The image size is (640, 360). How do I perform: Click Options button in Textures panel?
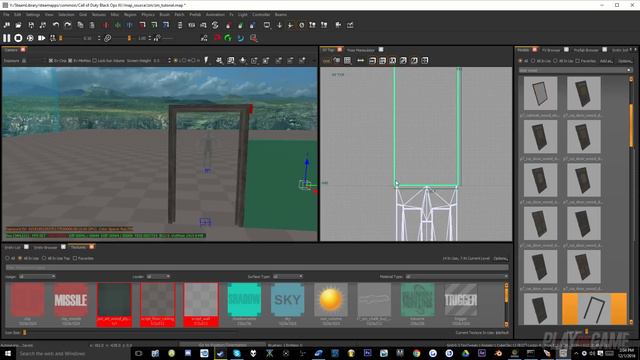pos(500,258)
